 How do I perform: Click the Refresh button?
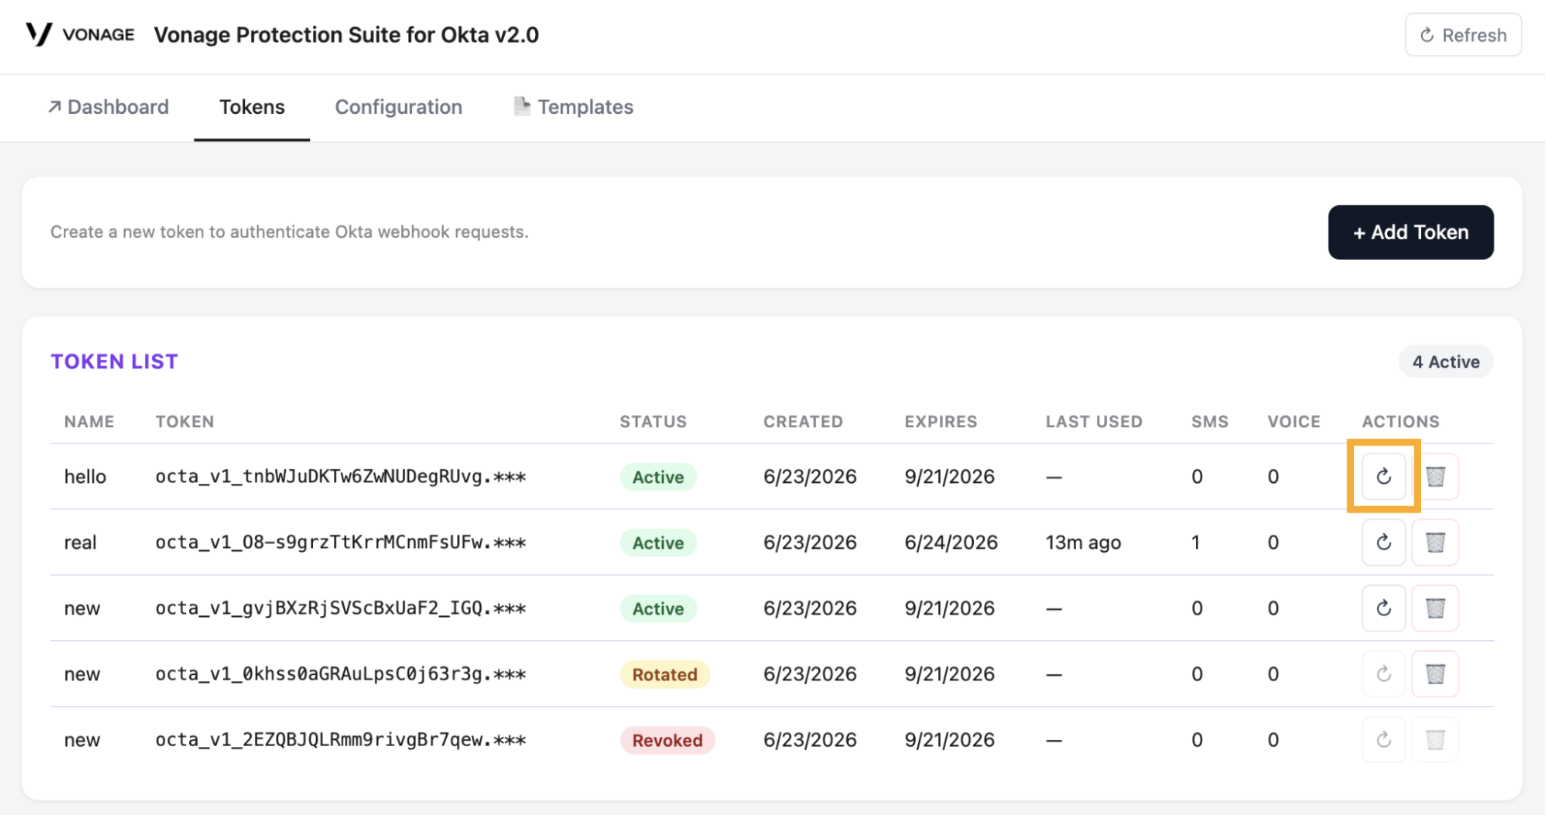tap(1463, 35)
